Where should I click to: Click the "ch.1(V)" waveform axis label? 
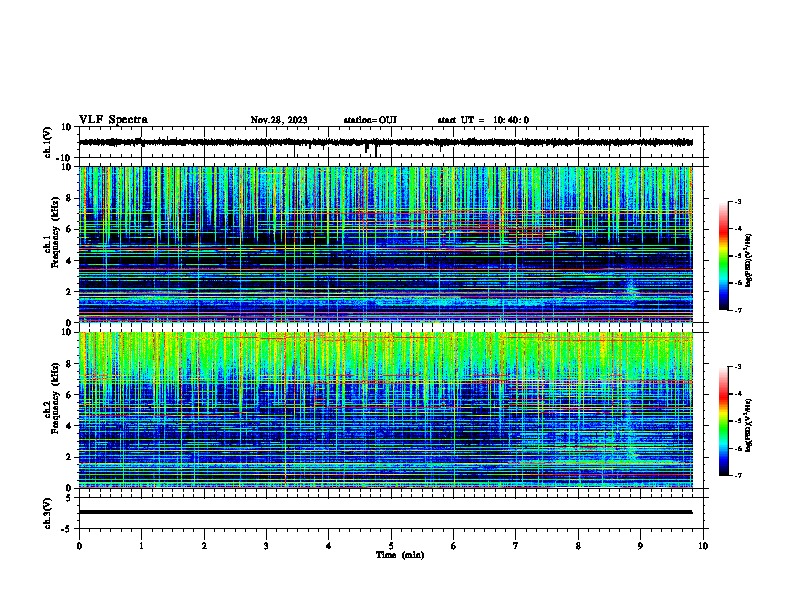tap(47, 142)
